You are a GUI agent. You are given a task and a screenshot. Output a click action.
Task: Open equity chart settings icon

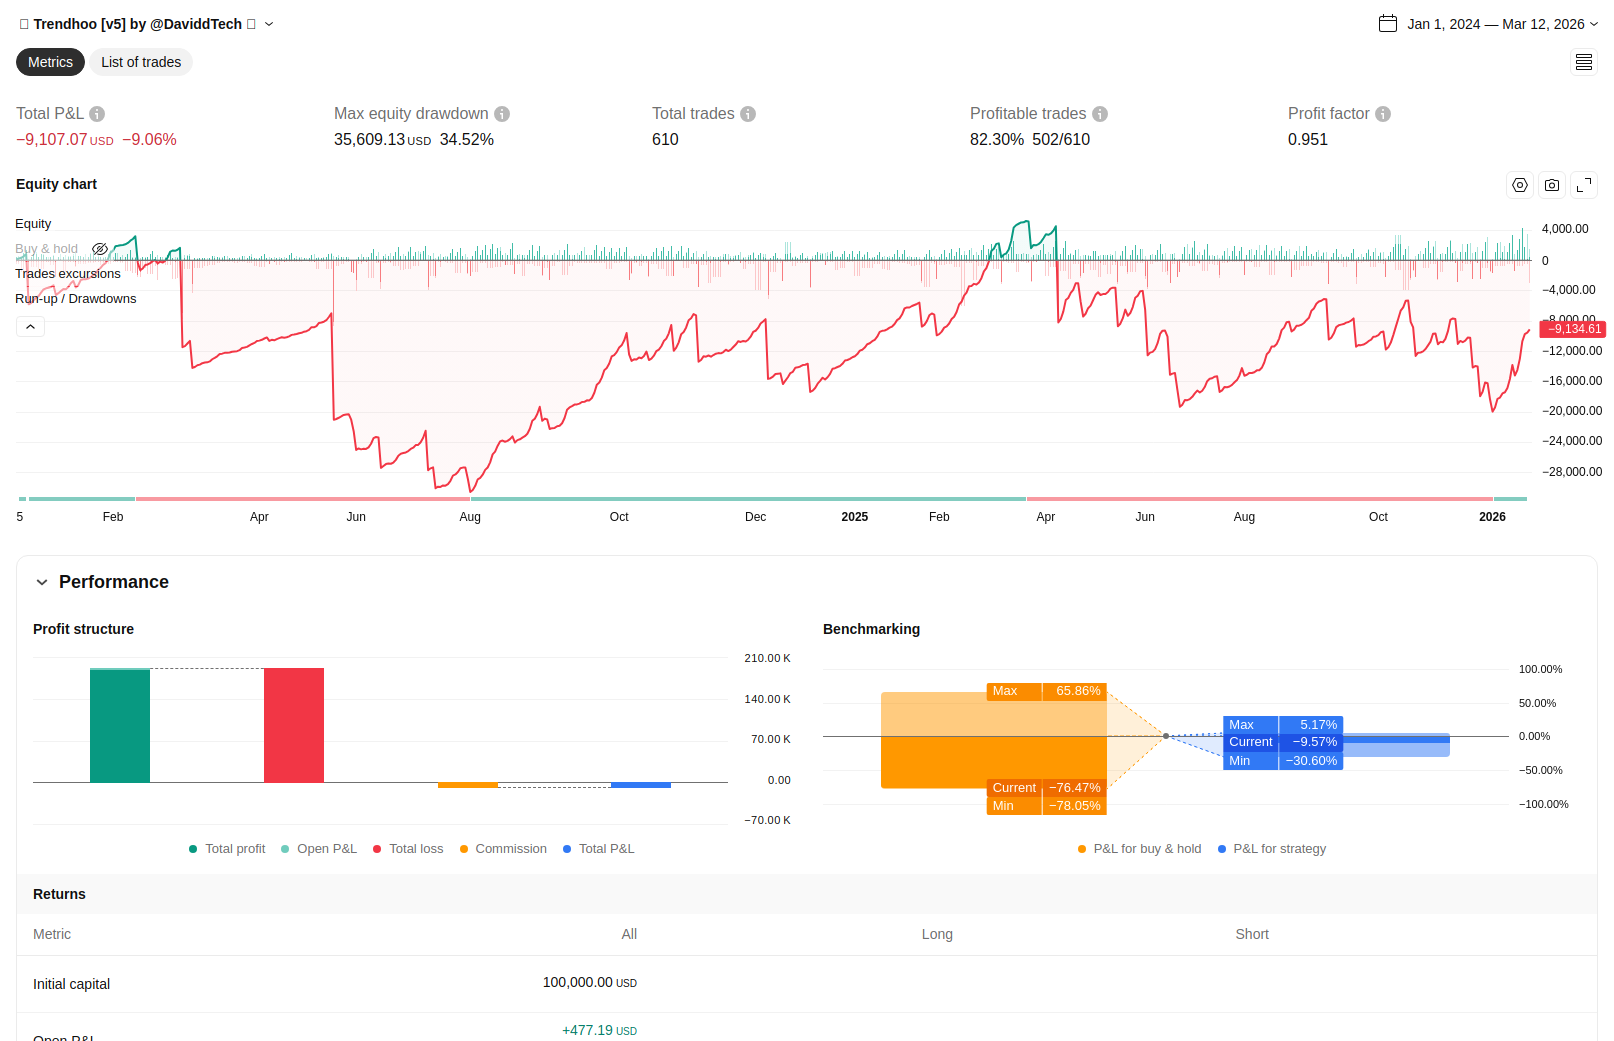point(1520,185)
